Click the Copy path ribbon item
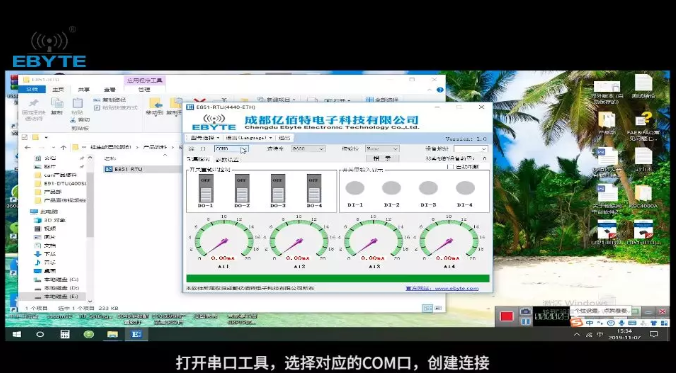The image size is (676, 373). tap(110, 100)
